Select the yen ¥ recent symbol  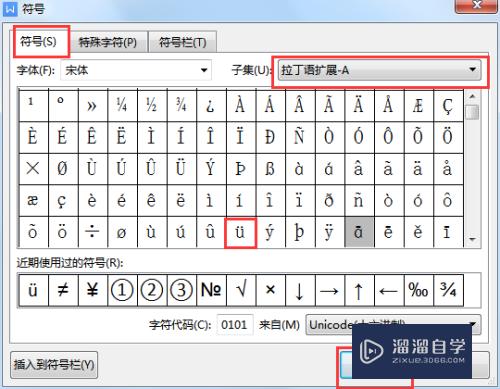click(x=93, y=290)
